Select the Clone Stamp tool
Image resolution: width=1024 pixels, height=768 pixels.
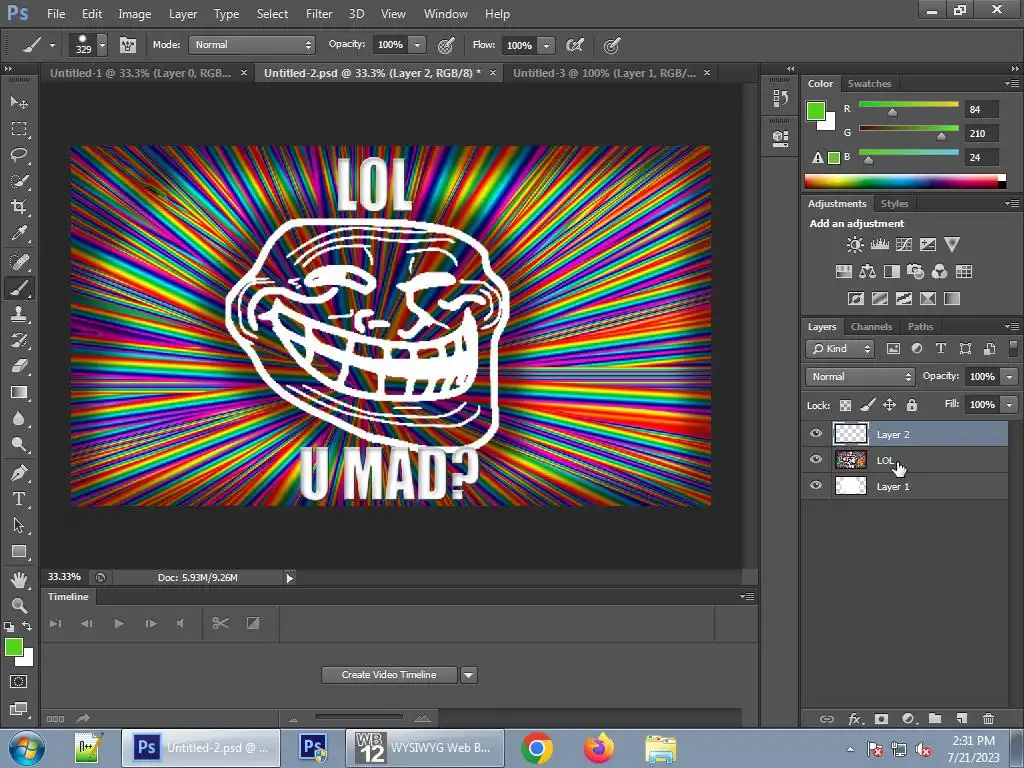click(x=19, y=313)
